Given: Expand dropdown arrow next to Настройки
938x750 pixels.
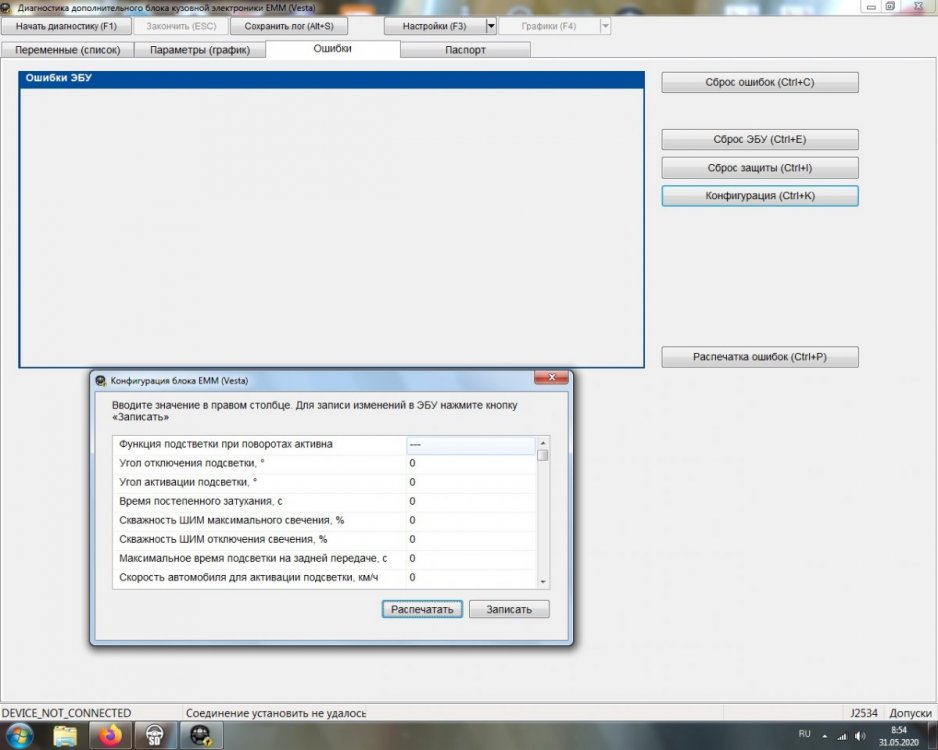Looking at the screenshot, I should click(491, 26).
